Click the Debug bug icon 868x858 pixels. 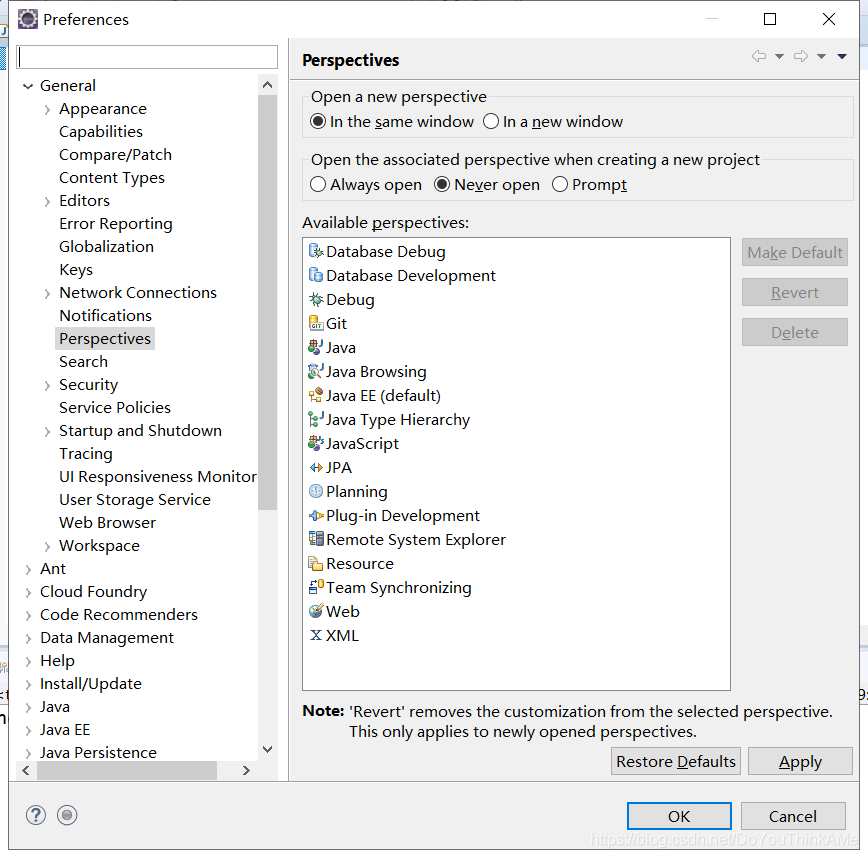(316, 299)
